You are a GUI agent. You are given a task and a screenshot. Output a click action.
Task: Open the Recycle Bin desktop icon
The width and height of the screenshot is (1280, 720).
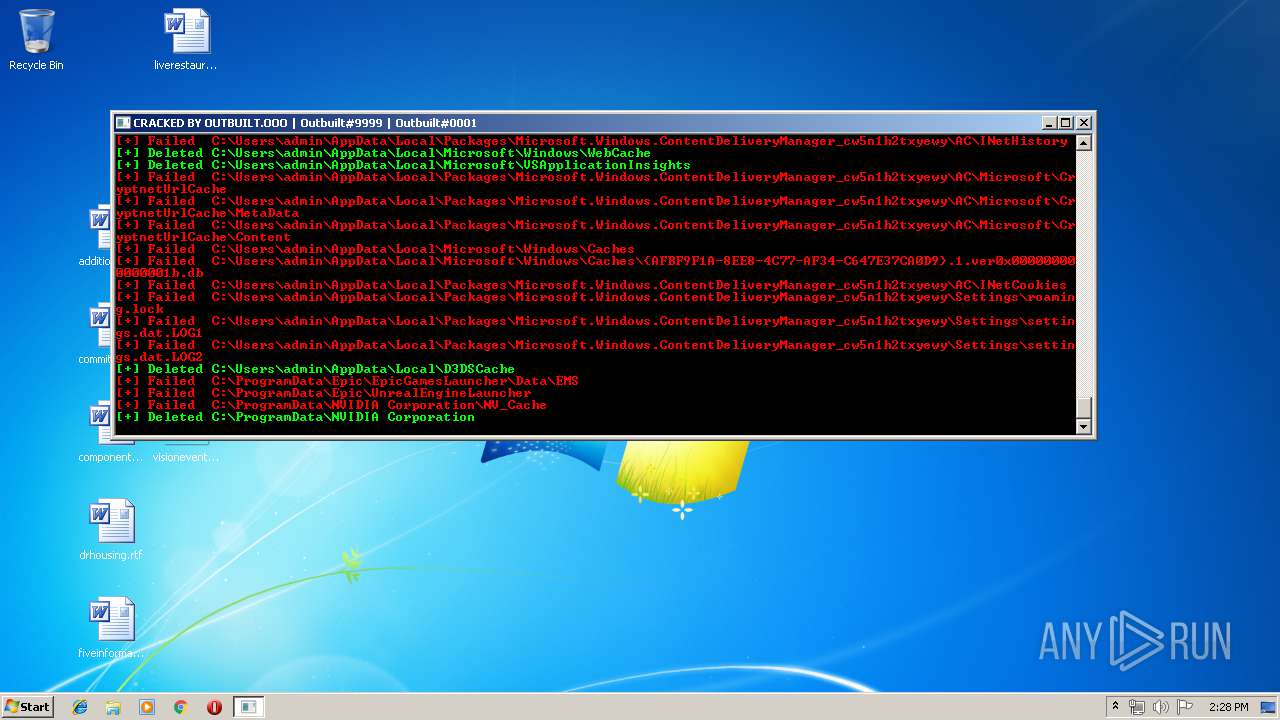[x=36, y=40]
